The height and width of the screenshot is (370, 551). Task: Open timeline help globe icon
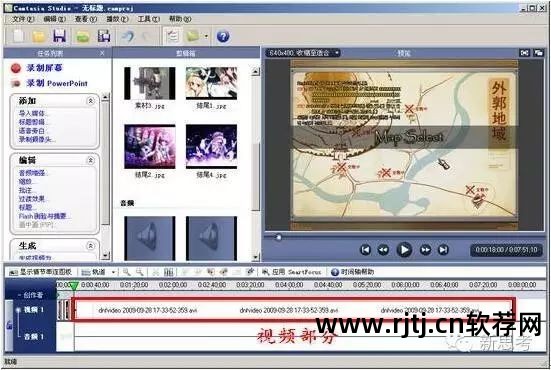click(335, 272)
